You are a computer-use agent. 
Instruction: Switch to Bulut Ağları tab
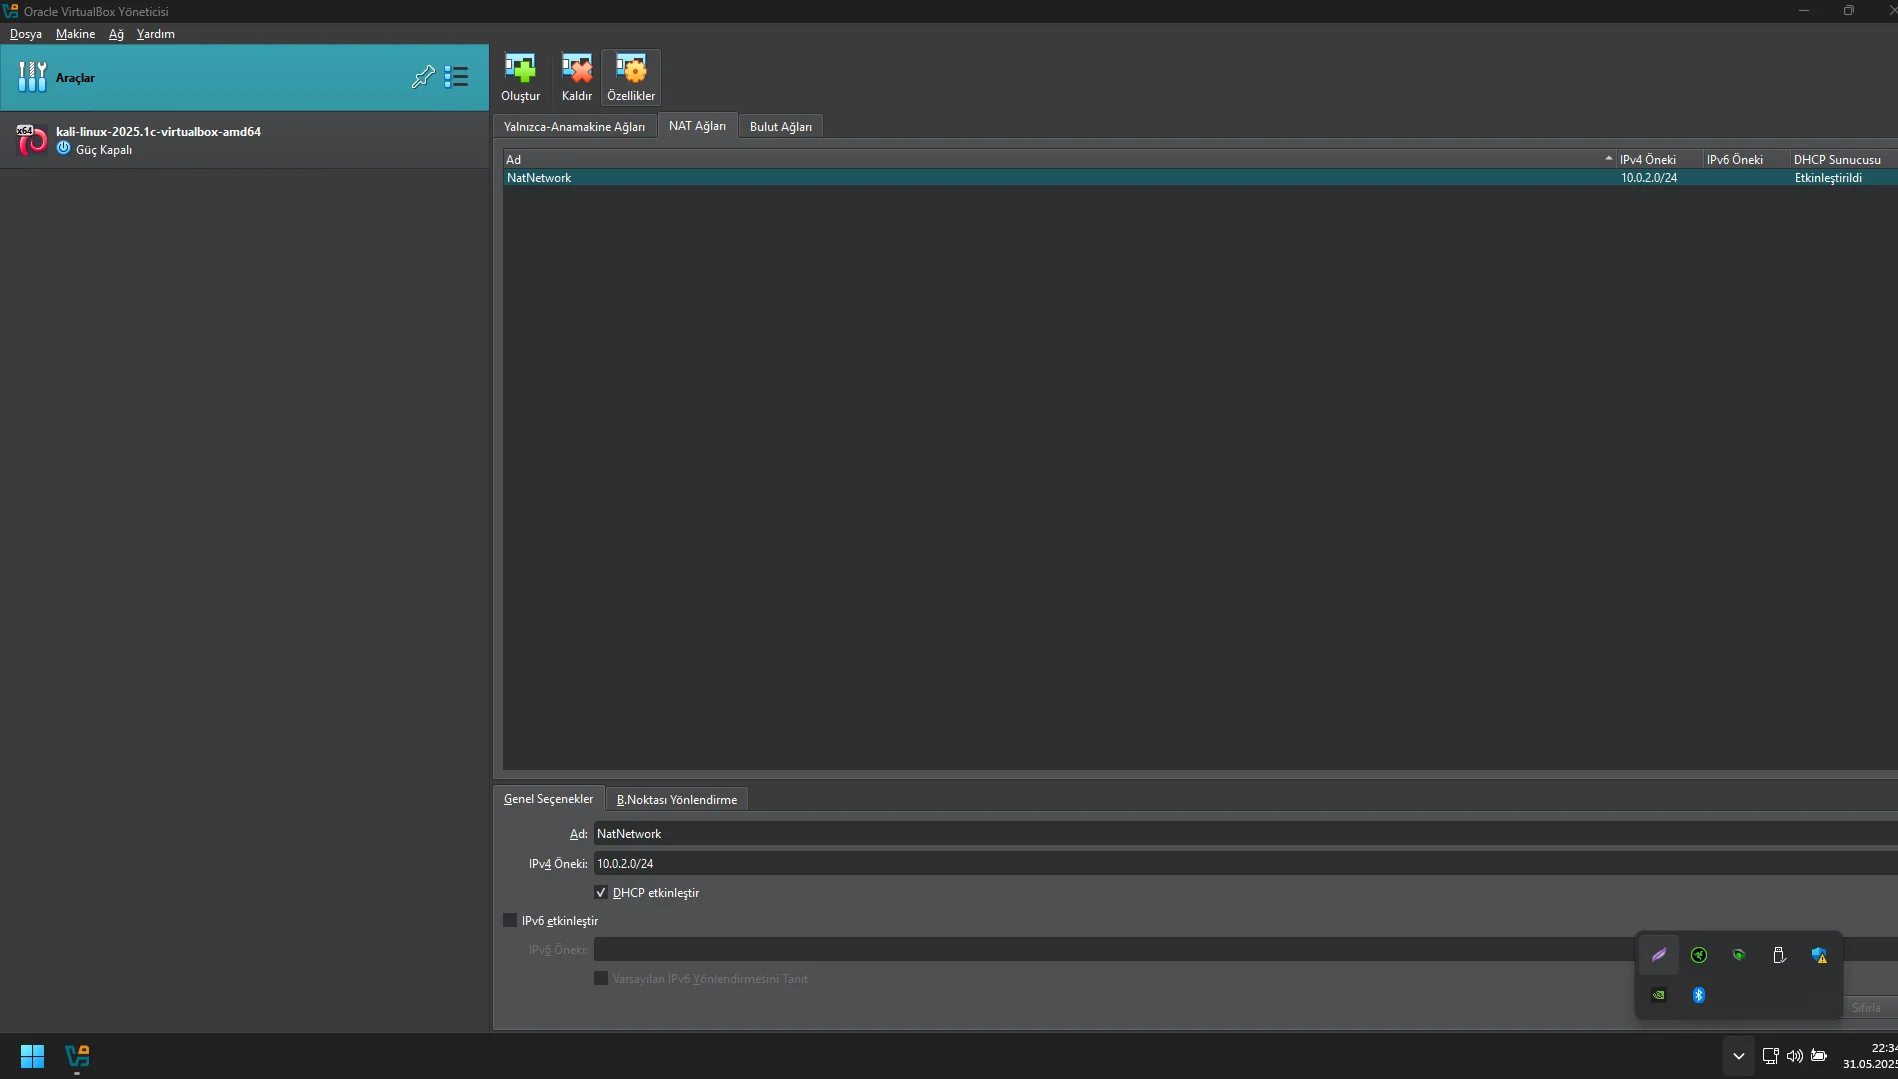tap(780, 127)
